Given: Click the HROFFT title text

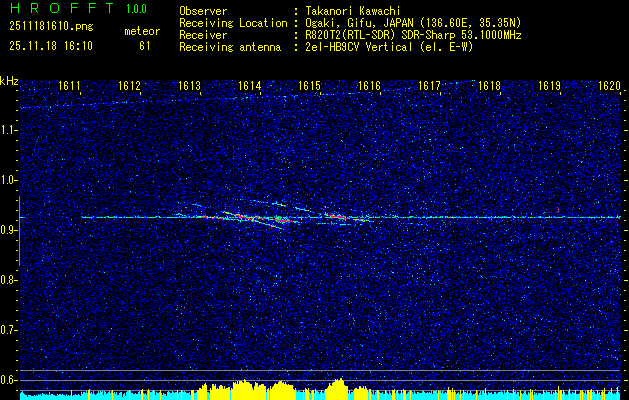Looking at the screenshot, I should [61, 8].
